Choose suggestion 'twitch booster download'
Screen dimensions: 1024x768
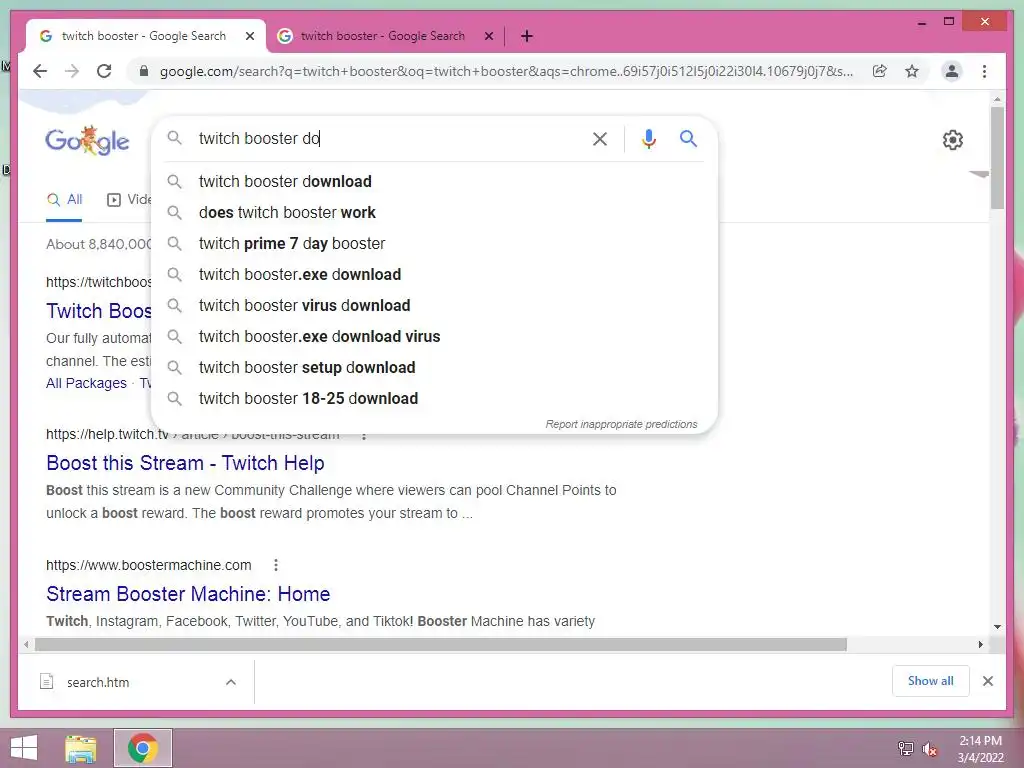coord(434,182)
